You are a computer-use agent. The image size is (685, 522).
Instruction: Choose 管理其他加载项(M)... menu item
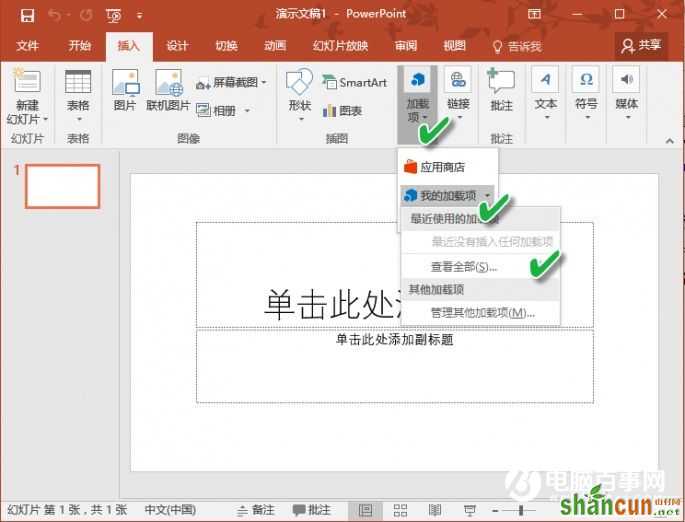pyautogui.click(x=481, y=313)
